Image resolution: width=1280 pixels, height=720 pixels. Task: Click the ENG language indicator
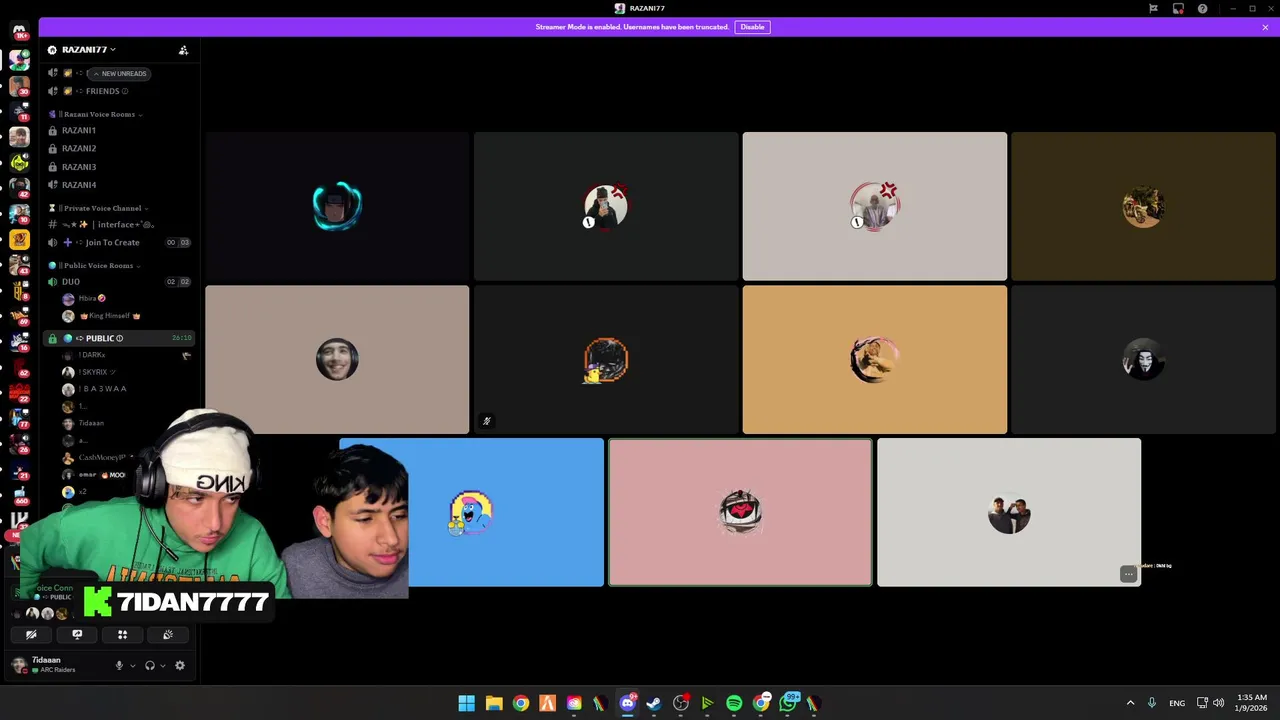pyautogui.click(x=1177, y=703)
